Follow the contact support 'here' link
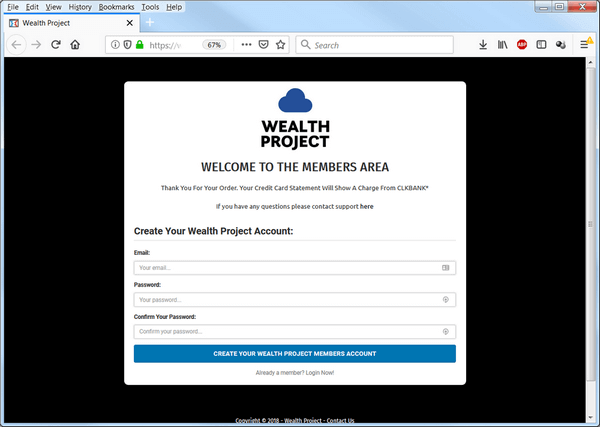 click(x=367, y=206)
